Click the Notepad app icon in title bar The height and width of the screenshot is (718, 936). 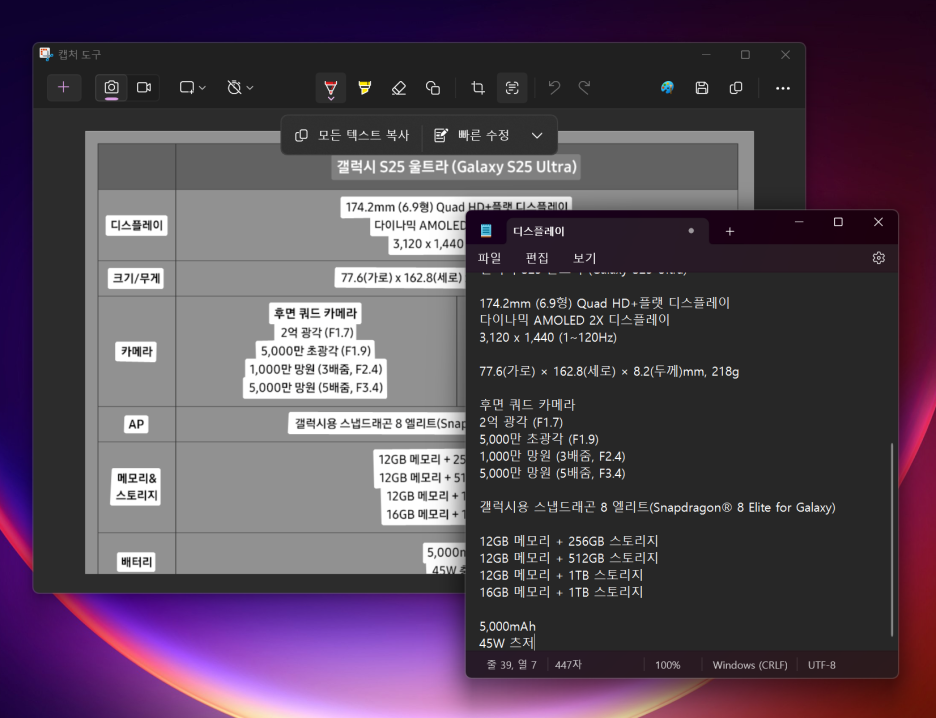486,231
